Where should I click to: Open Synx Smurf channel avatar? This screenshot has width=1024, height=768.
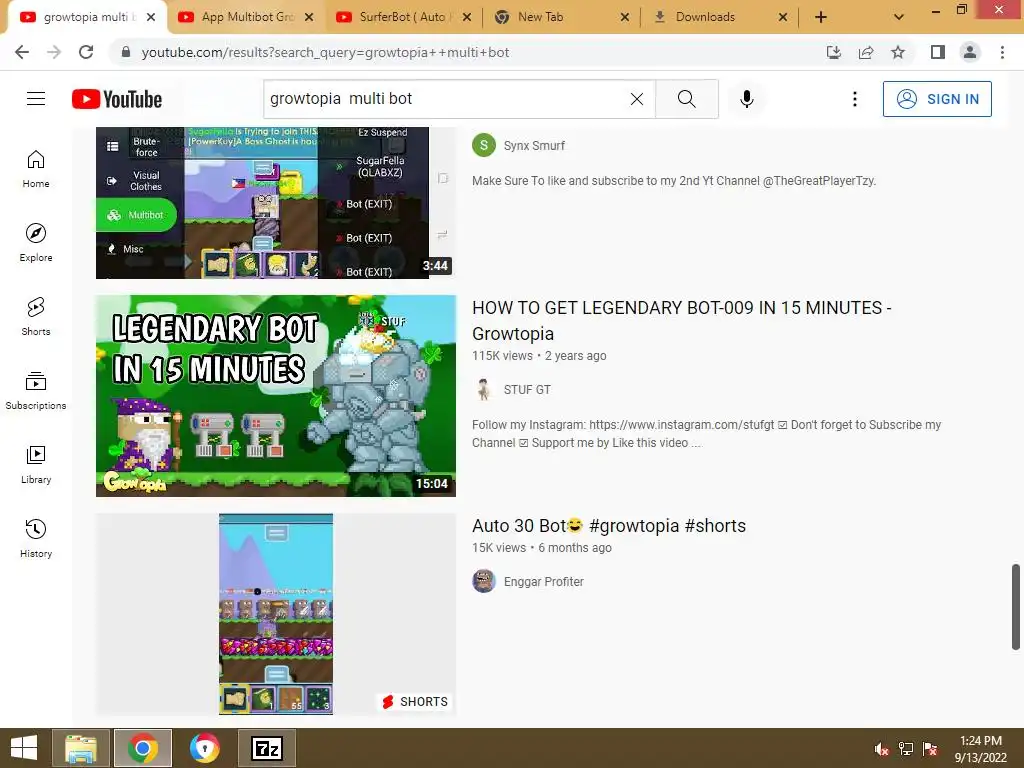click(x=484, y=145)
